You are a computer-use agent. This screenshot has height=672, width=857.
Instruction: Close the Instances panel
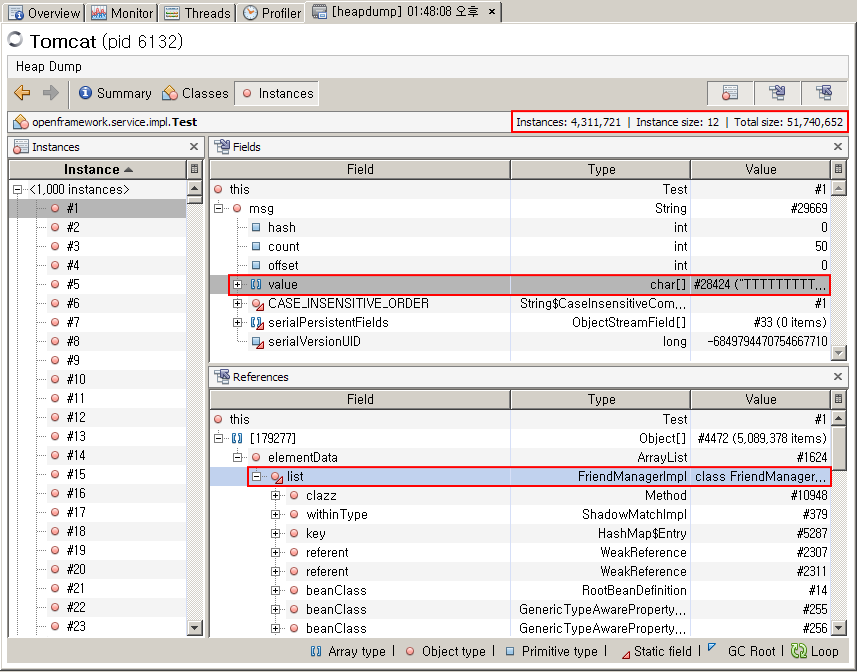(193, 146)
